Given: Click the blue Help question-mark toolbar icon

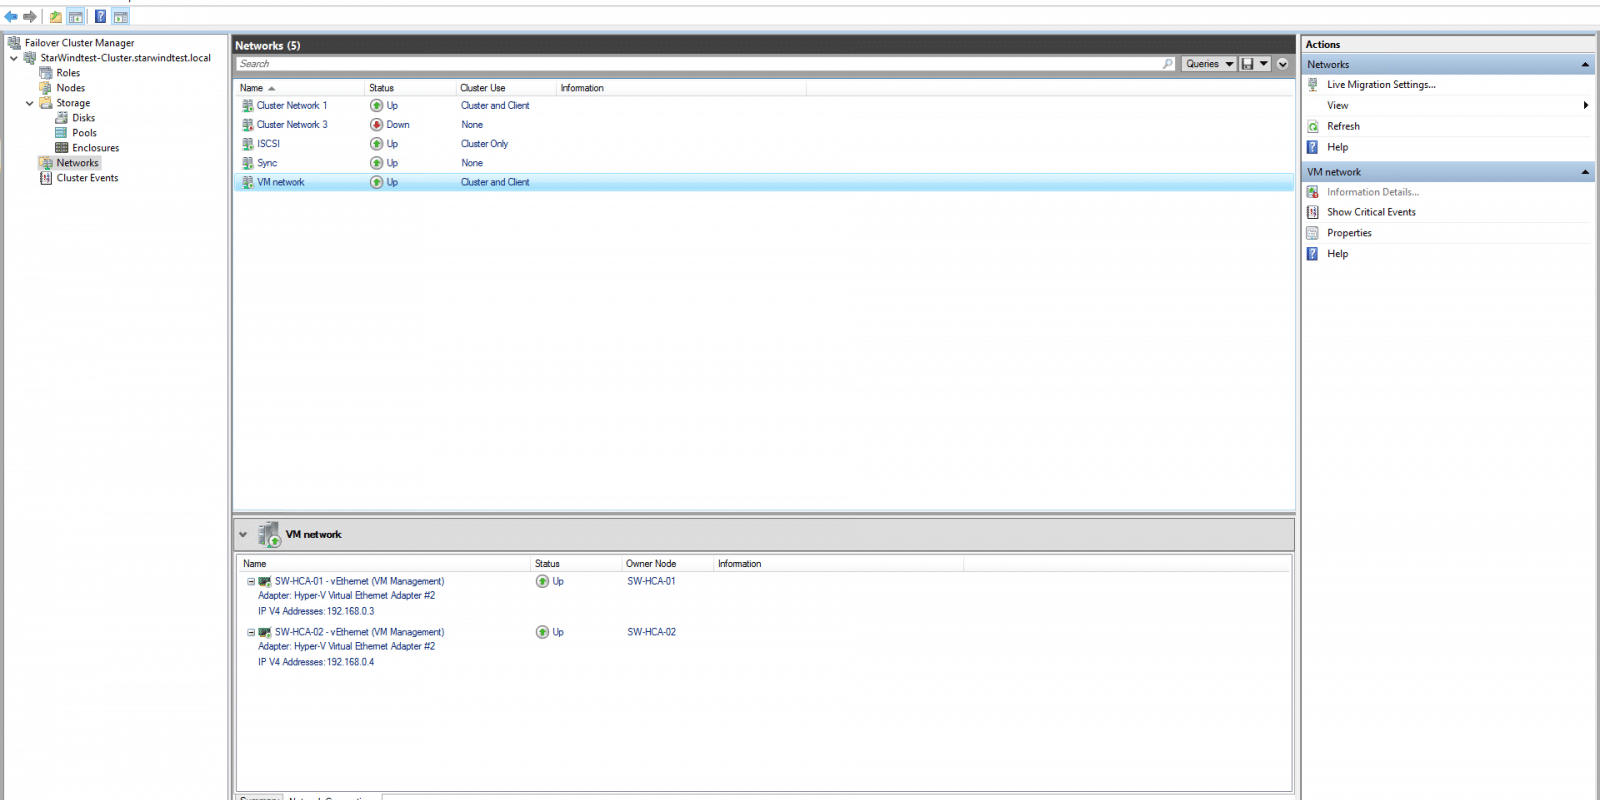Looking at the screenshot, I should click(x=100, y=17).
